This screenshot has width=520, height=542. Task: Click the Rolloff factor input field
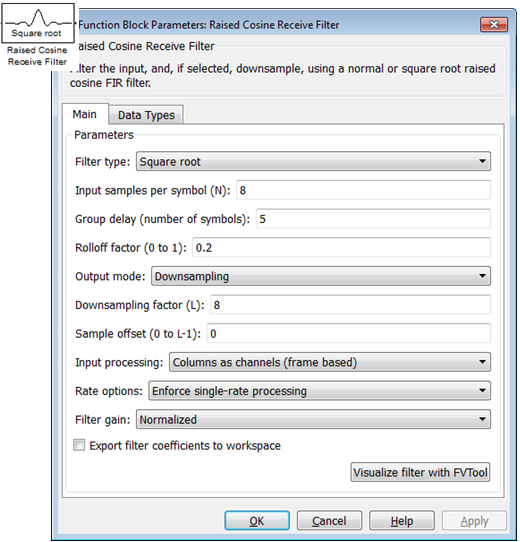click(342, 247)
